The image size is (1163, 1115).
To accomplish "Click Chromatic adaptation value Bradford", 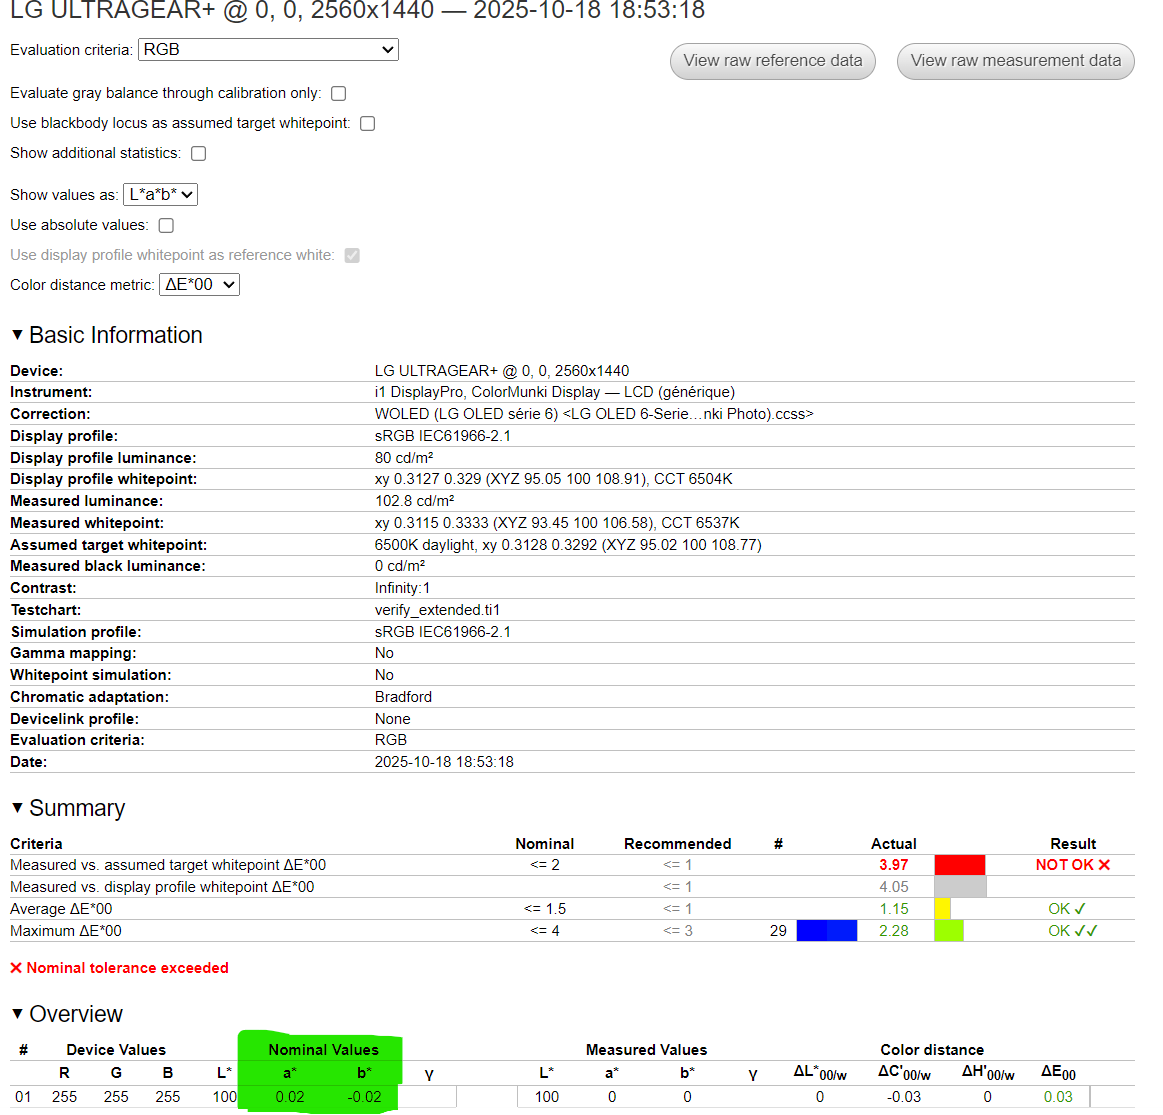I will tap(403, 697).
